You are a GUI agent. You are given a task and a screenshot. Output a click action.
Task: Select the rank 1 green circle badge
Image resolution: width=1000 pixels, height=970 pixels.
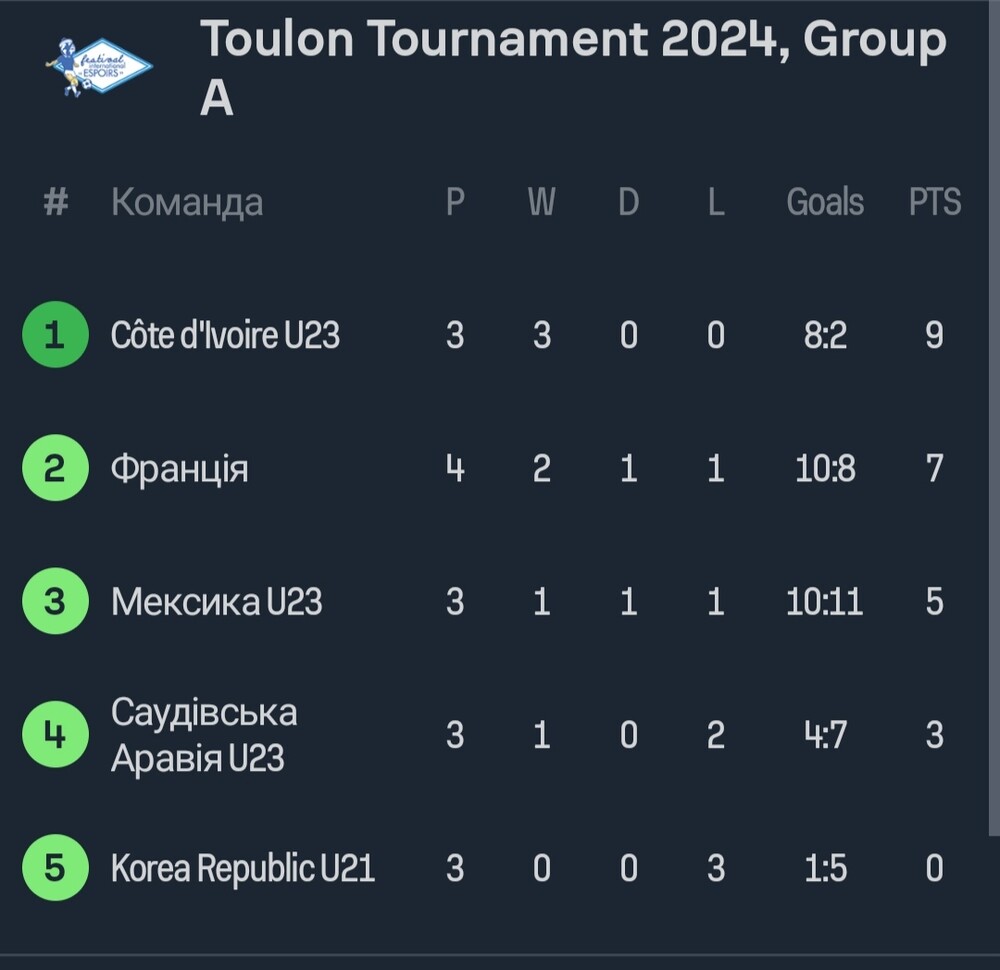(x=55, y=334)
